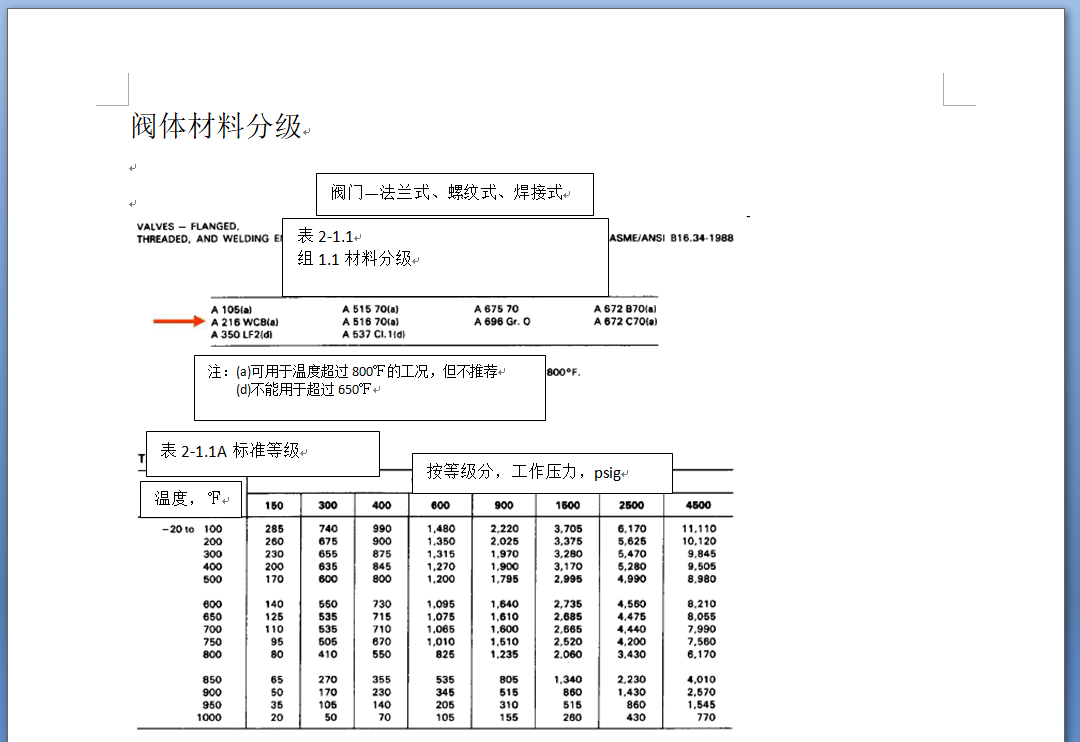Click the value 7,990 in the table
The image size is (1080, 742).
click(x=701, y=629)
